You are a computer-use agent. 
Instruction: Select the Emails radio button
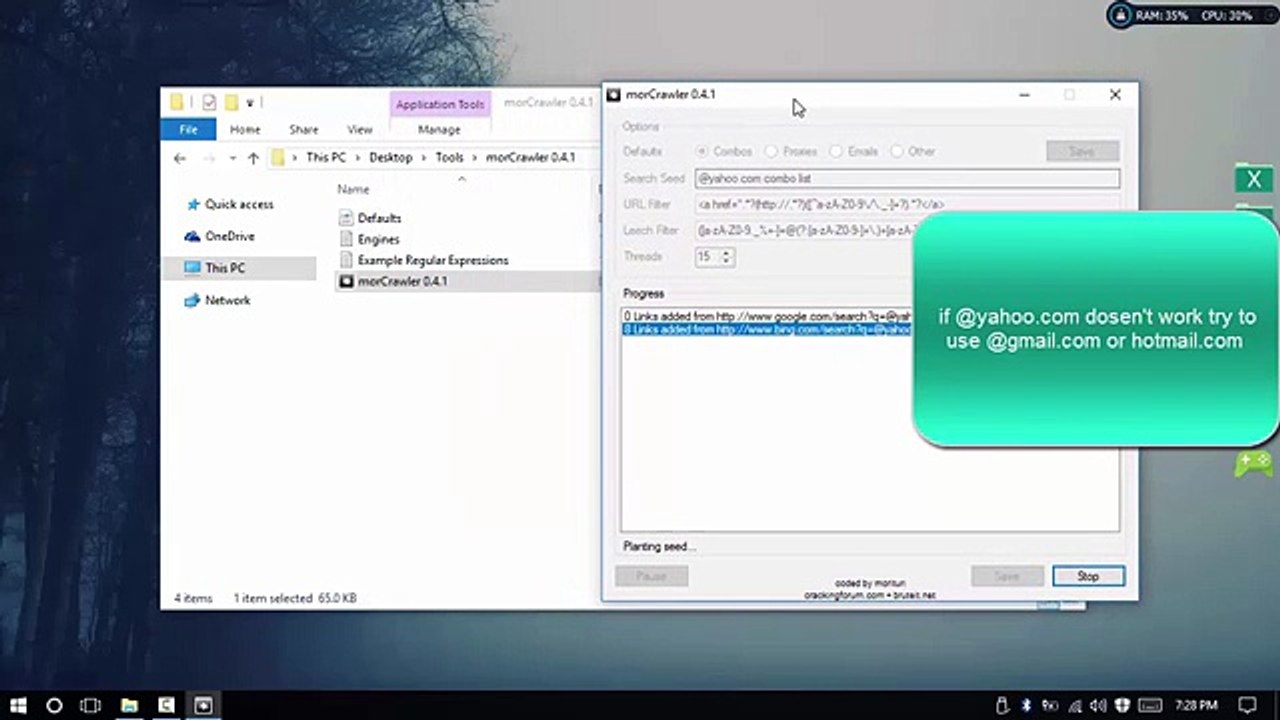[835, 152]
